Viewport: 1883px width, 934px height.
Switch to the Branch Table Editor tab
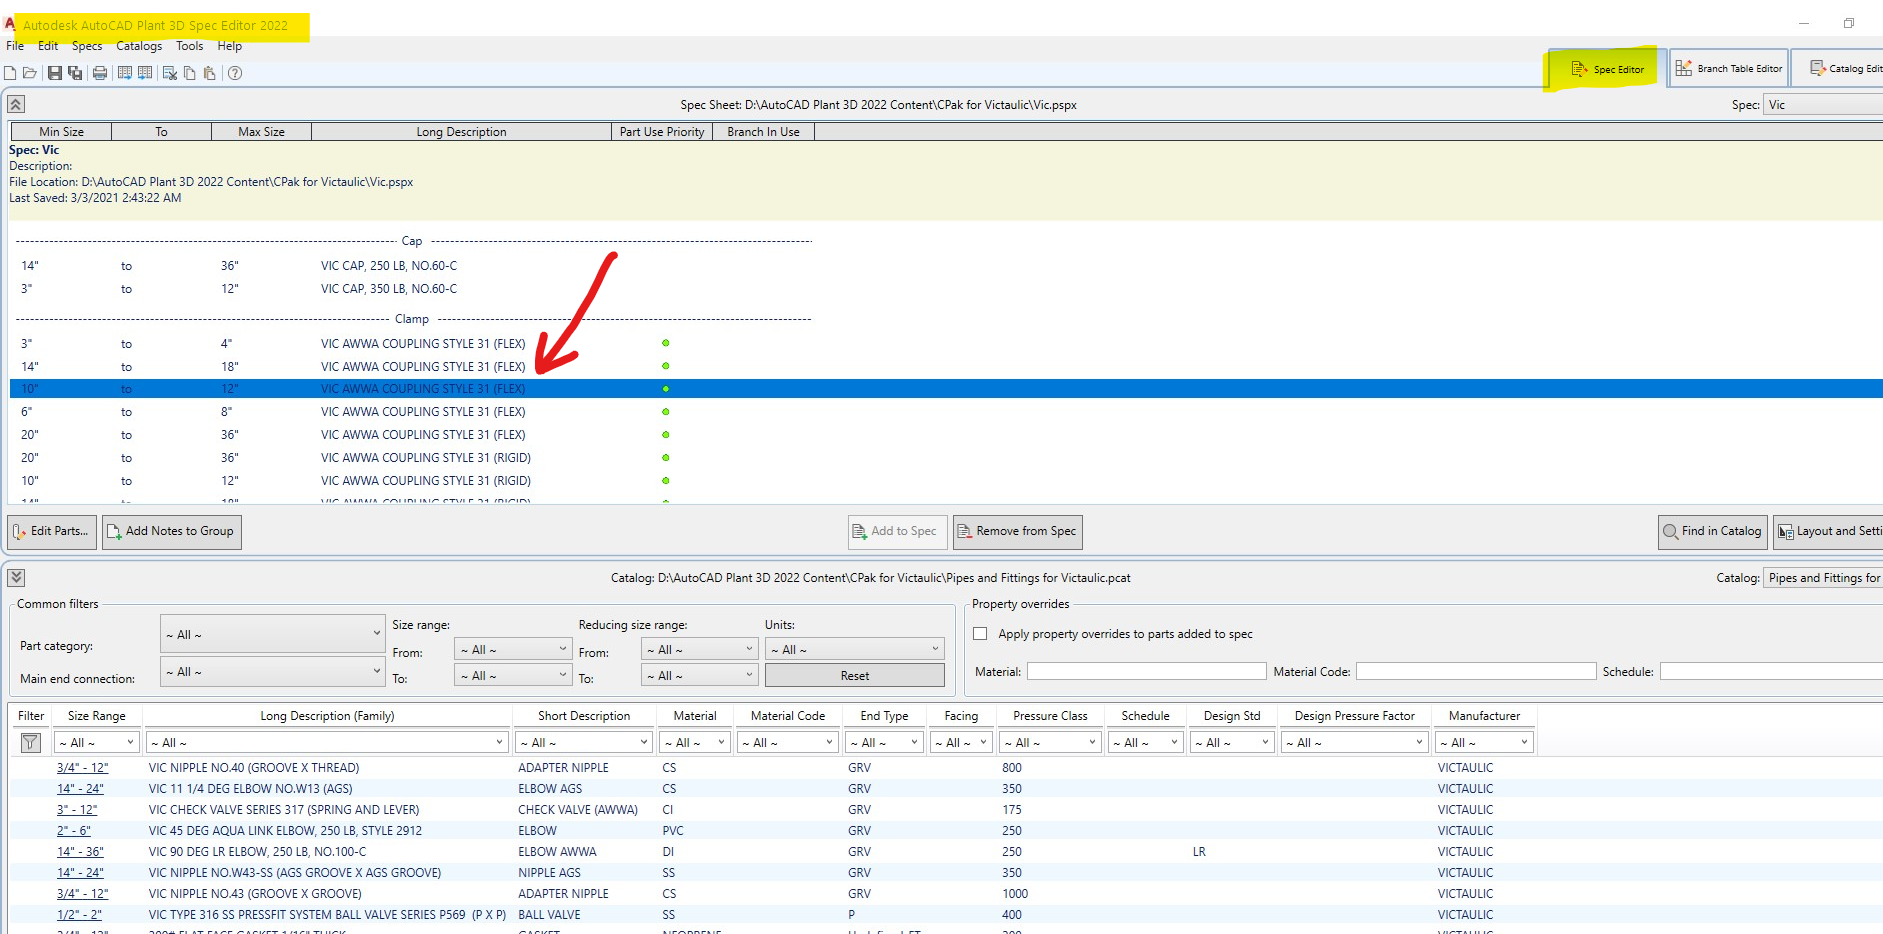[x=1728, y=67]
